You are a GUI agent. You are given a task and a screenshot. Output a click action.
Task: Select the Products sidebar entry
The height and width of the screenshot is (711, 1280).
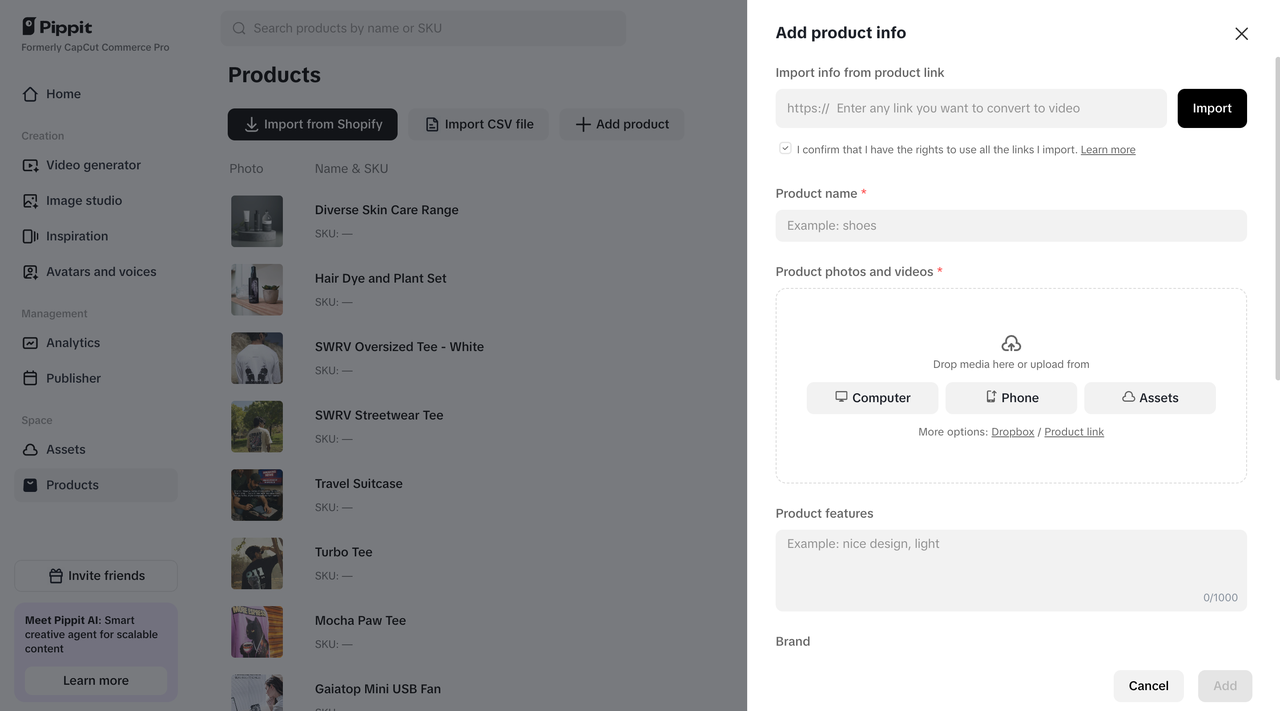click(x=73, y=485)
